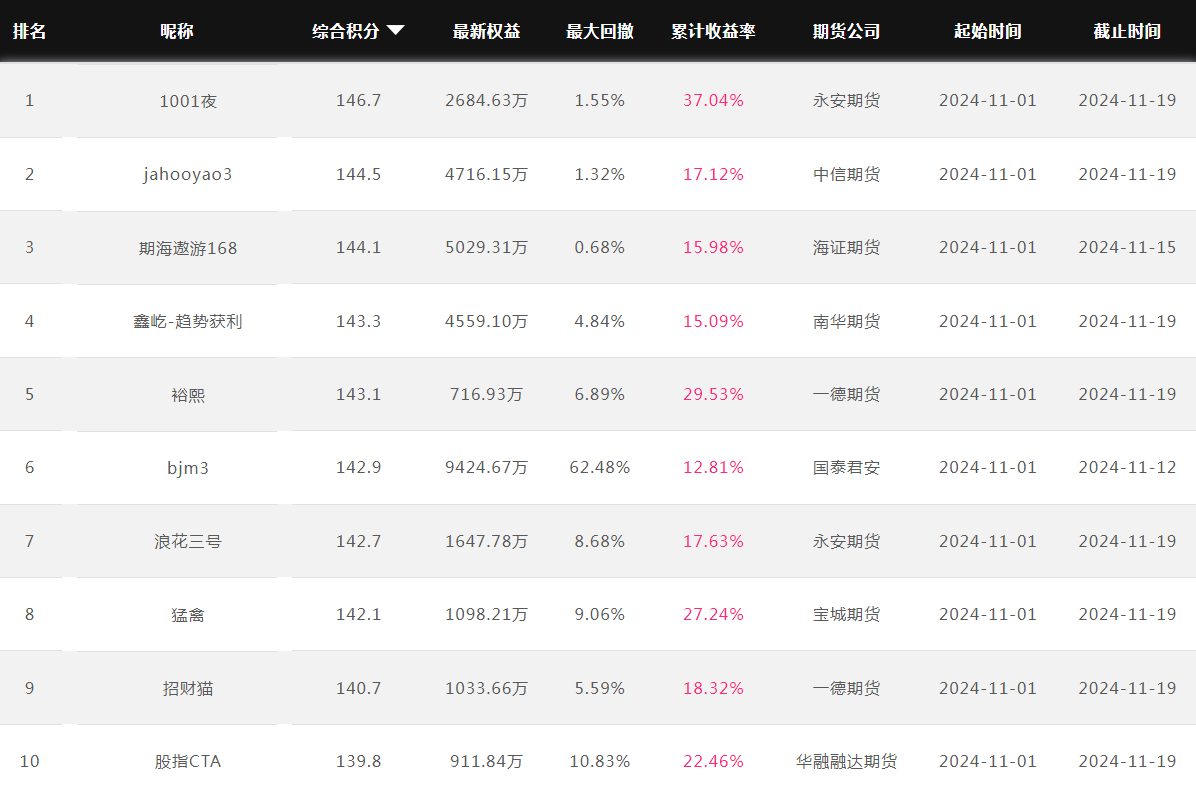The width and height of the screenshot is (1196, 793).
Task: Select the 12.81% cumulative return value
Action: pos(713,467)
